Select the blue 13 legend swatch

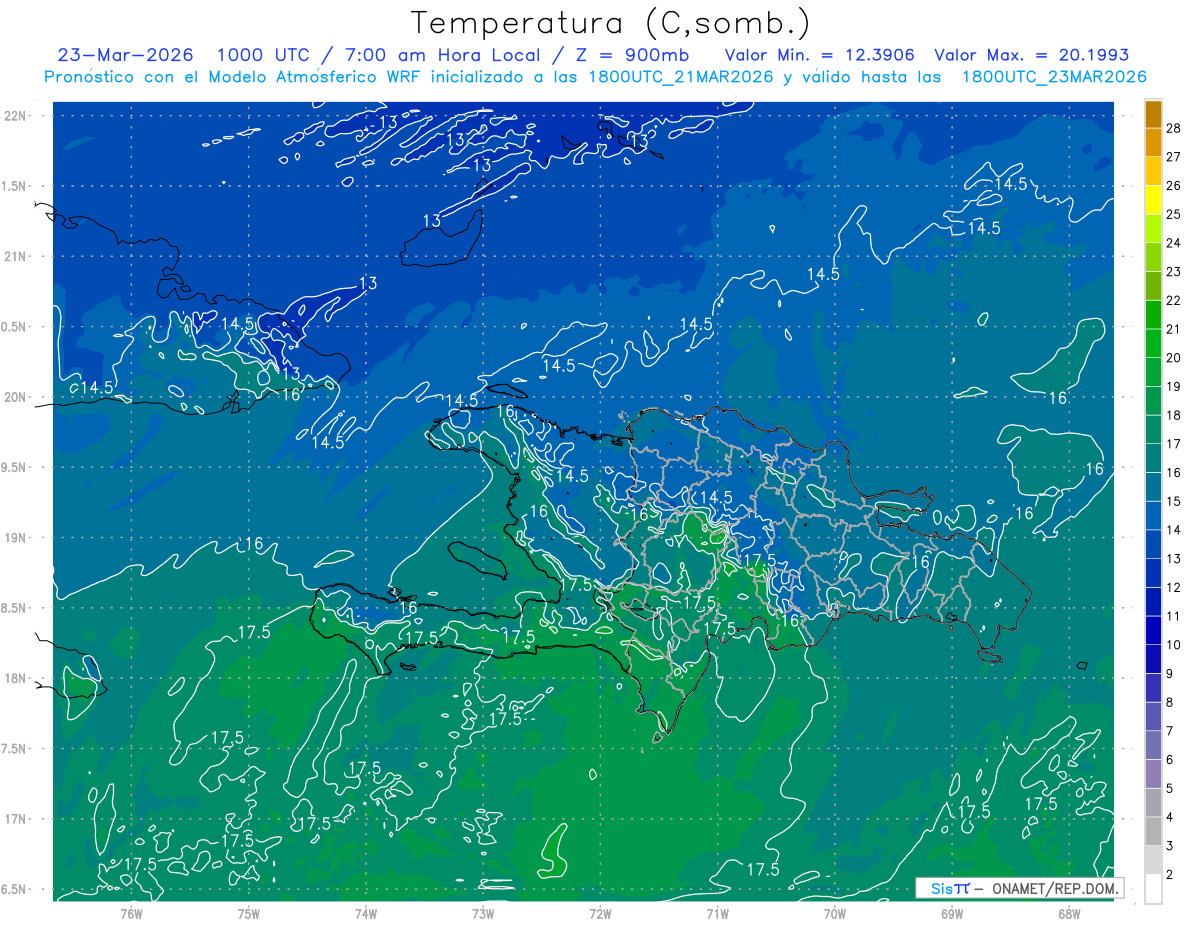[x=1153, y=546]
